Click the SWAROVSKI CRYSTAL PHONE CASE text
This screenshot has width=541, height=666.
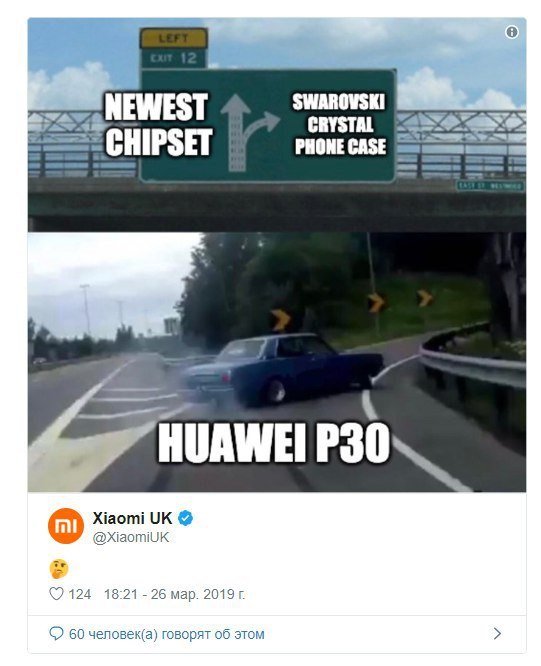click(x=339, y=124)
